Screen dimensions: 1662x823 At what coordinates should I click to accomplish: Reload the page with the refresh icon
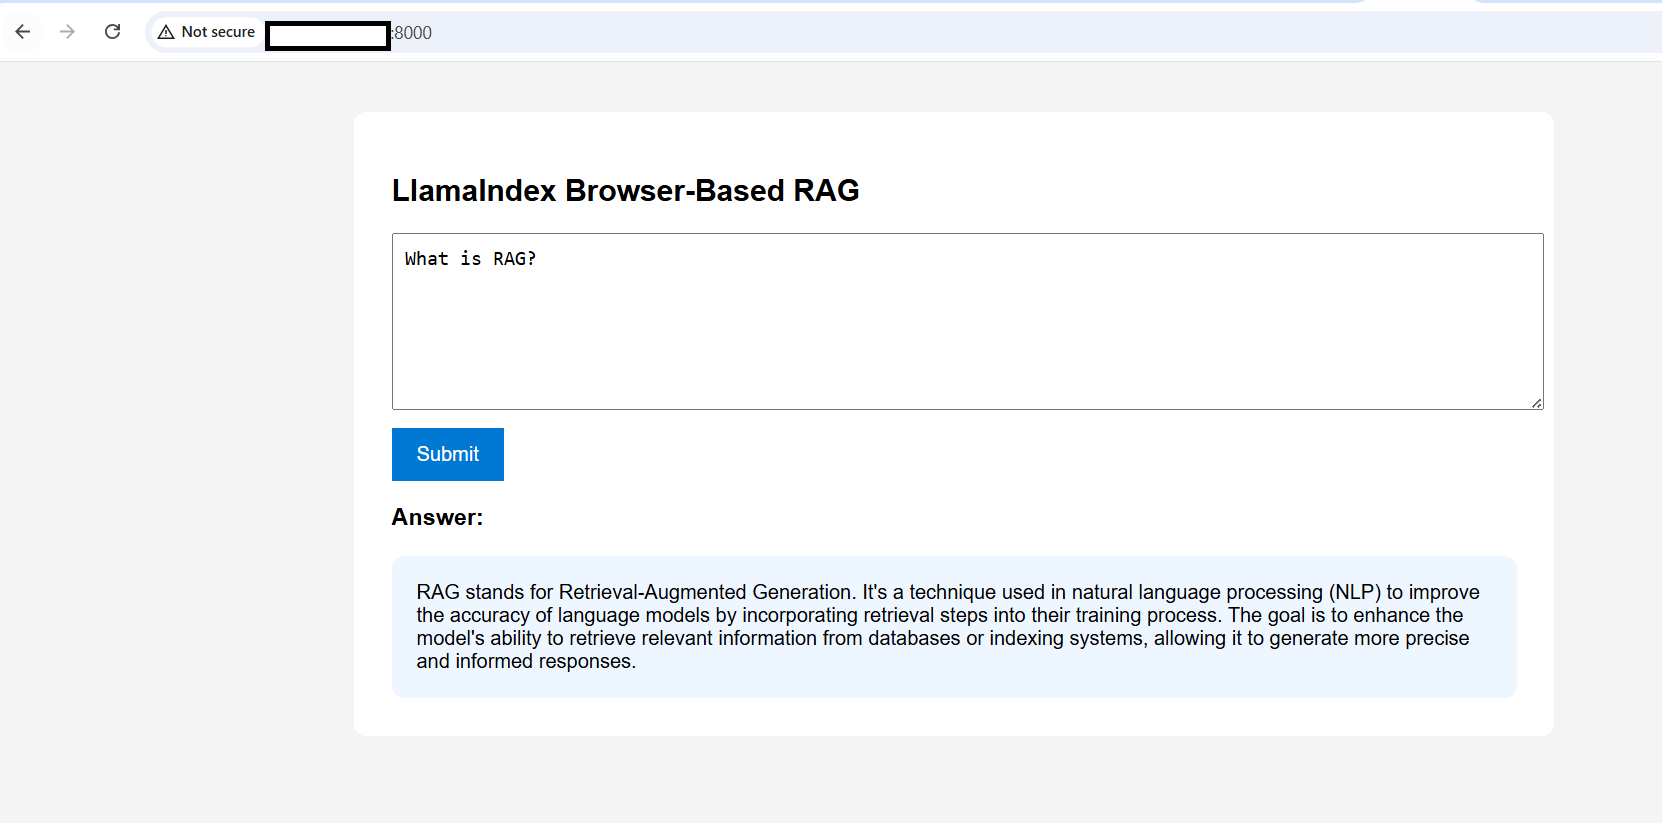pos(112,32)
